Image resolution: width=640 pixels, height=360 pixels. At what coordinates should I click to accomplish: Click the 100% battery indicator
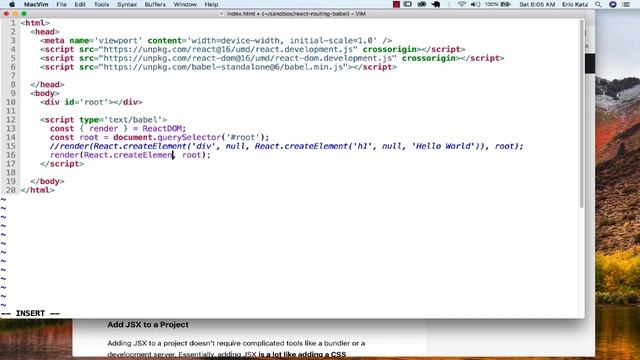(498, 4)
